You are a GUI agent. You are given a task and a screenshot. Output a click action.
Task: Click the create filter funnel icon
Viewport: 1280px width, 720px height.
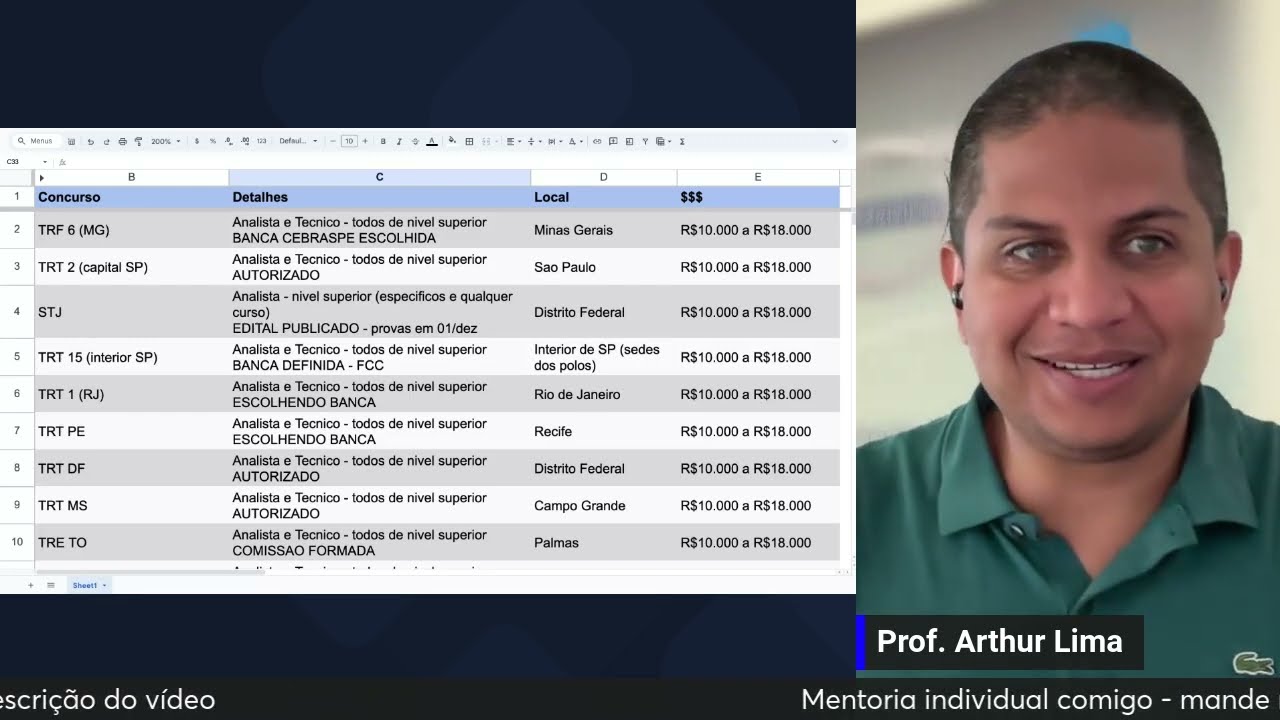click(x=645, y=142)
